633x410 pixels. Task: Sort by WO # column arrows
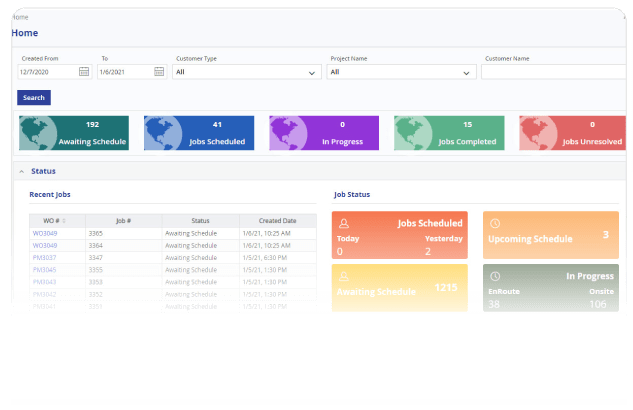click(x=64, y=221)
